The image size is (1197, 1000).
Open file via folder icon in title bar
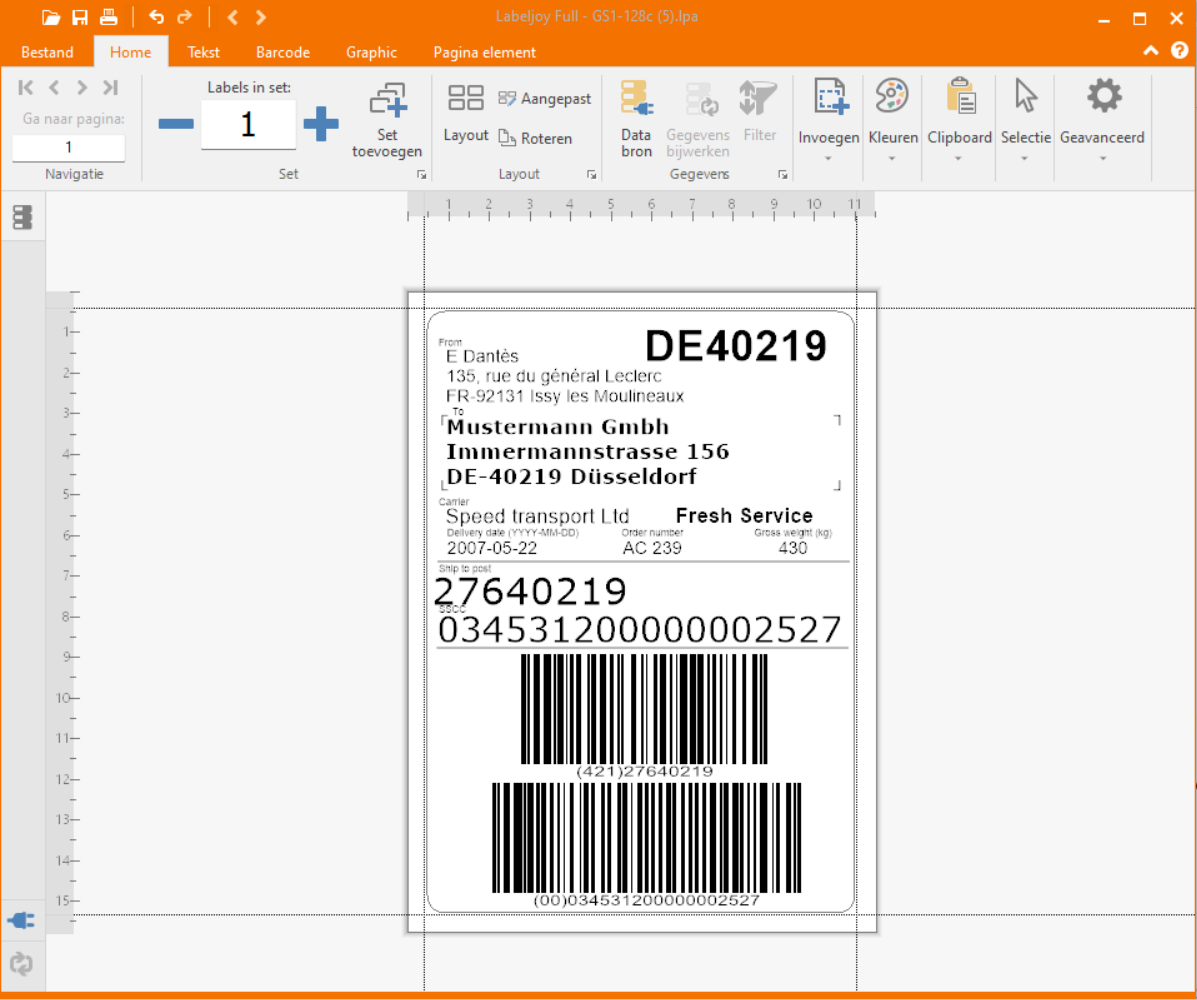tap(50, 17)
